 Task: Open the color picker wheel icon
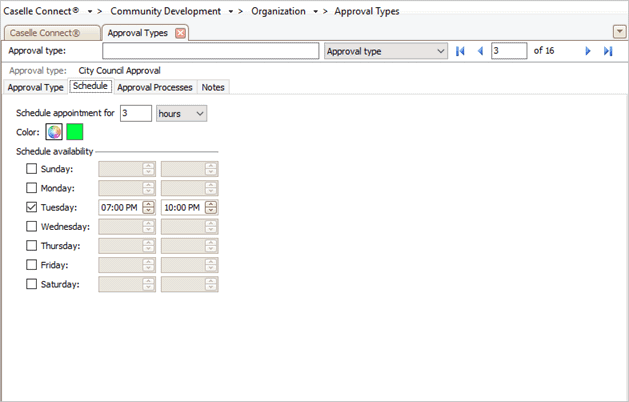54,132
